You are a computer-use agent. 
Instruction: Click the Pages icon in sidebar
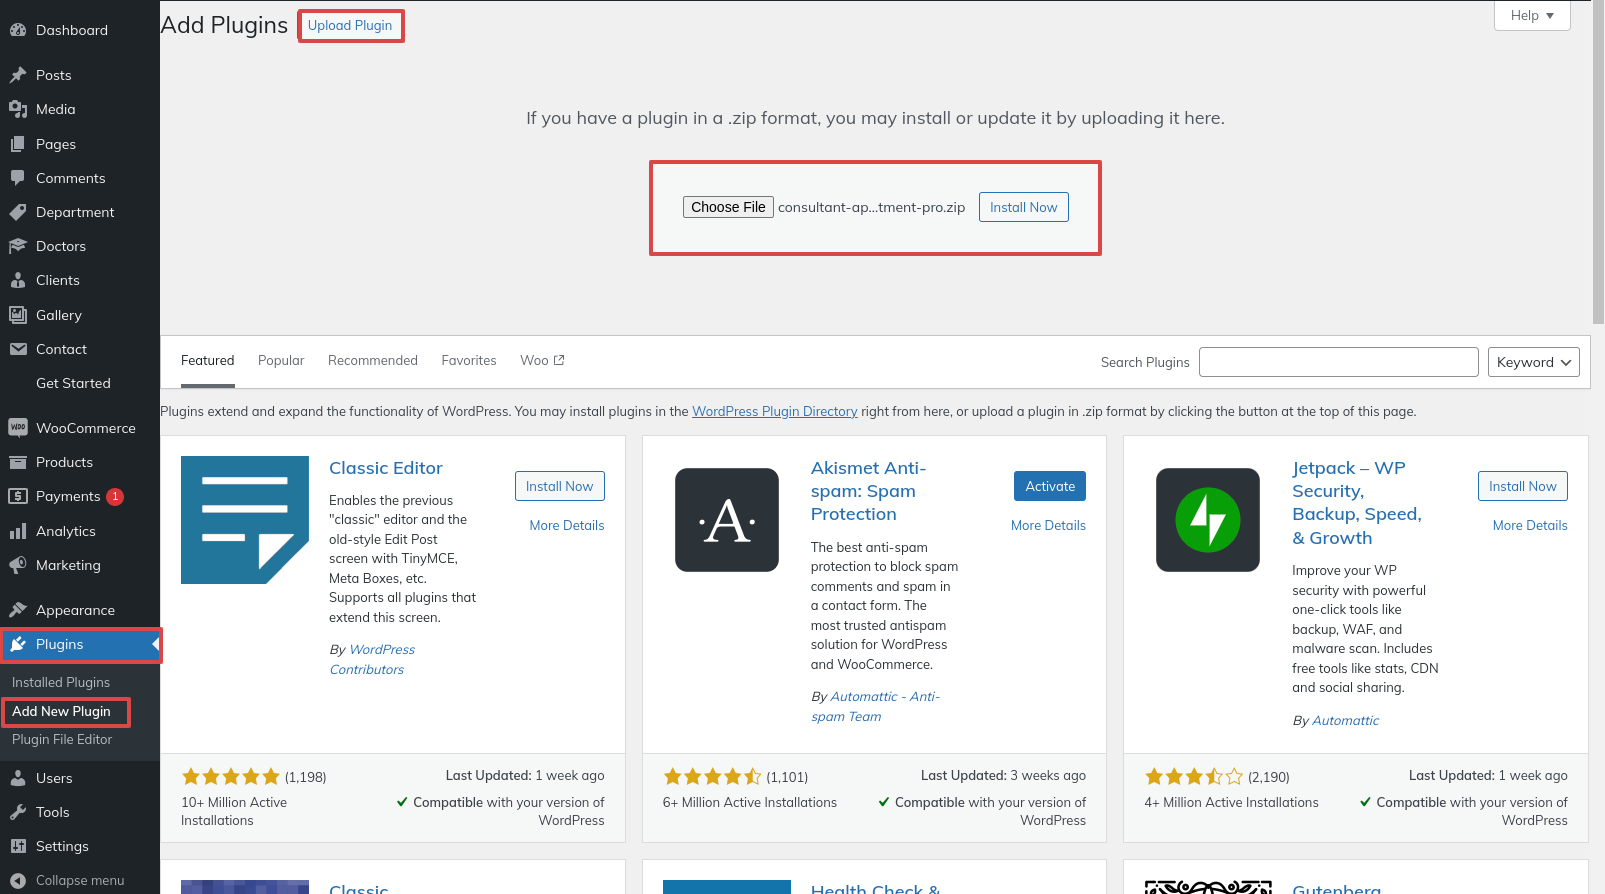(18, 144)
